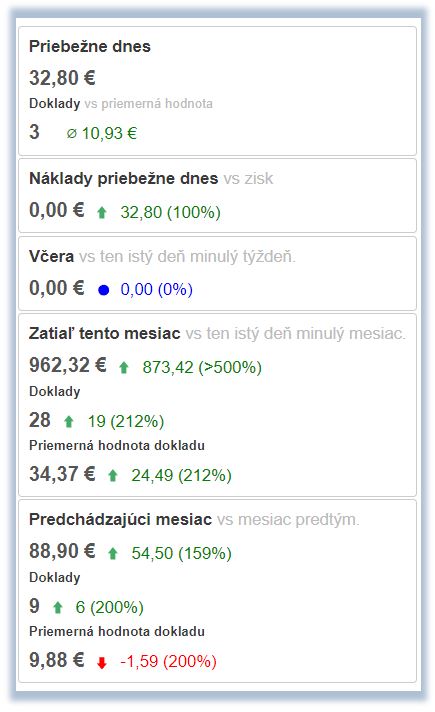
Task: Click green arrow next to 54,50 (159%)
Action: pos(113,554)
